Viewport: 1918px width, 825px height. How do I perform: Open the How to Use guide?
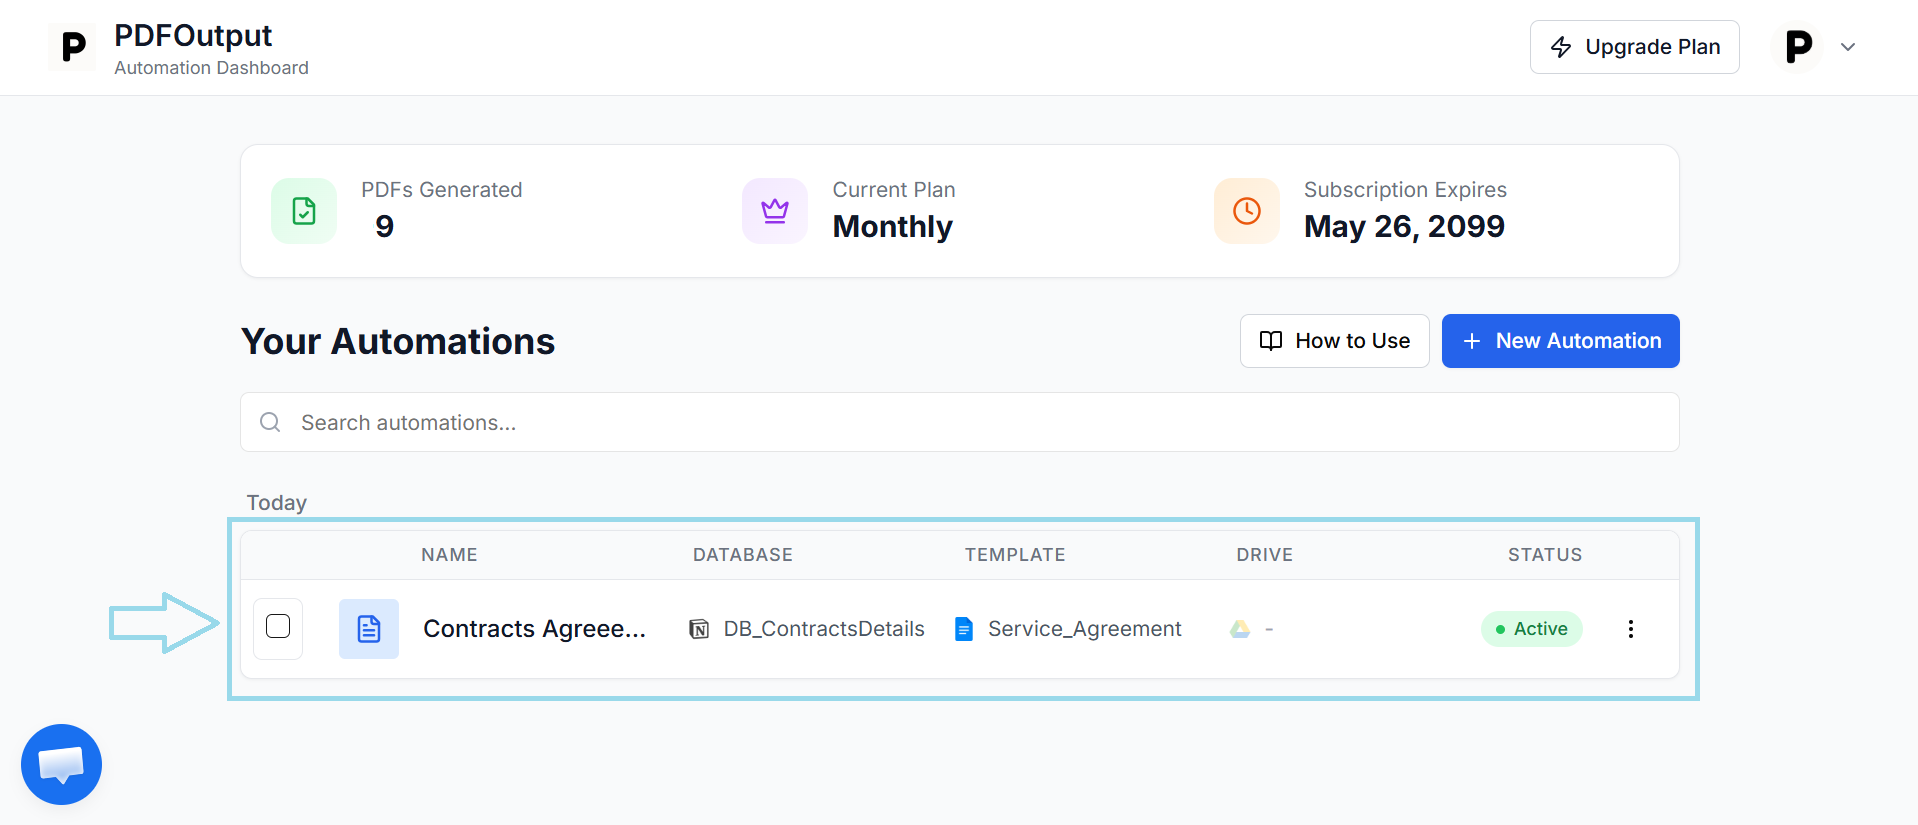click(1334, 341)
